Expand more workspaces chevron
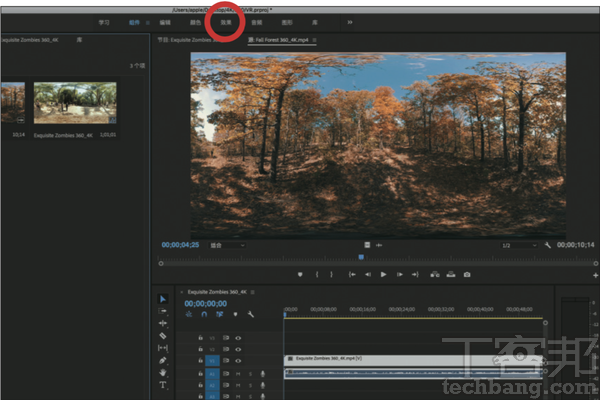This screenshot has width=600, height=400. click(x=350, y=22)
